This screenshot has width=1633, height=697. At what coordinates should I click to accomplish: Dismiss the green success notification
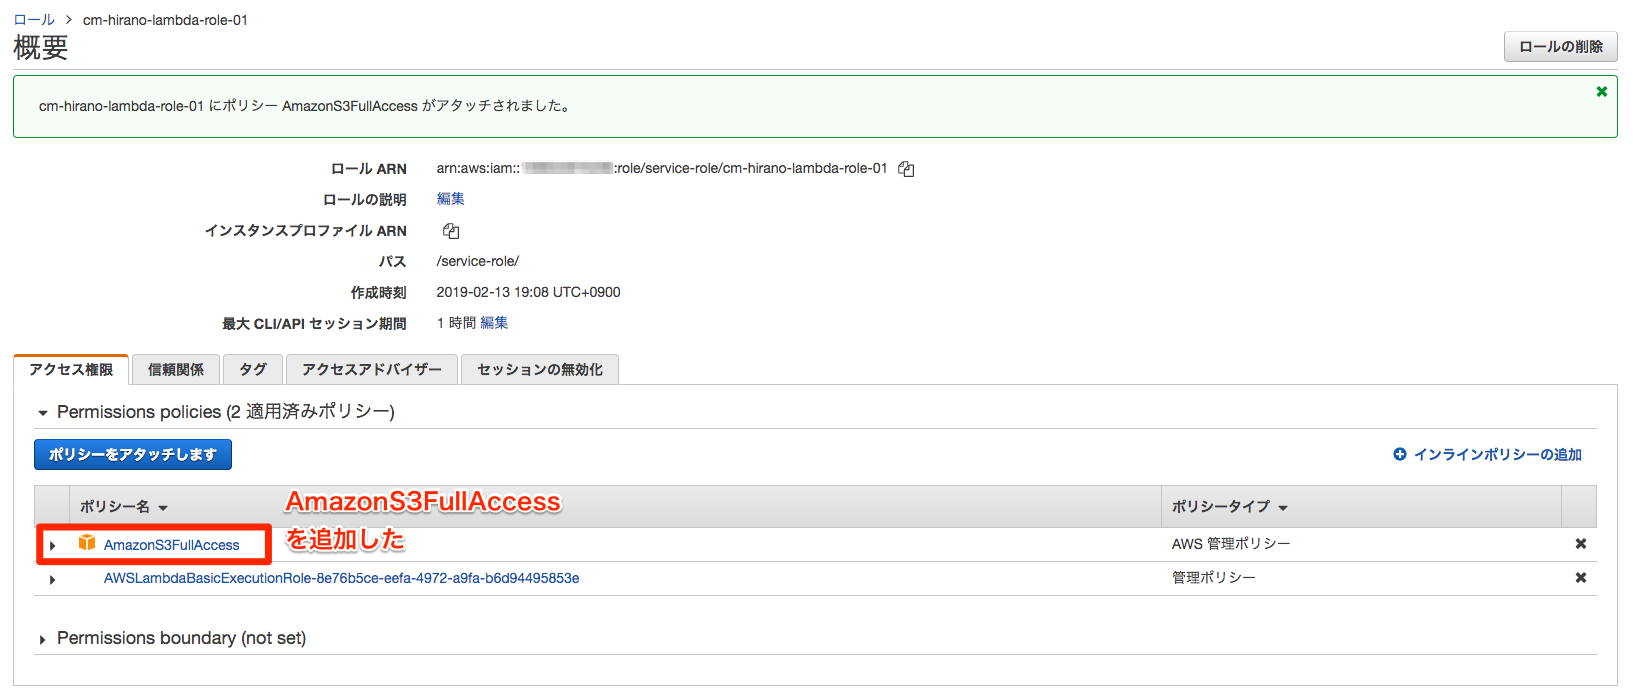[1602, 92]
